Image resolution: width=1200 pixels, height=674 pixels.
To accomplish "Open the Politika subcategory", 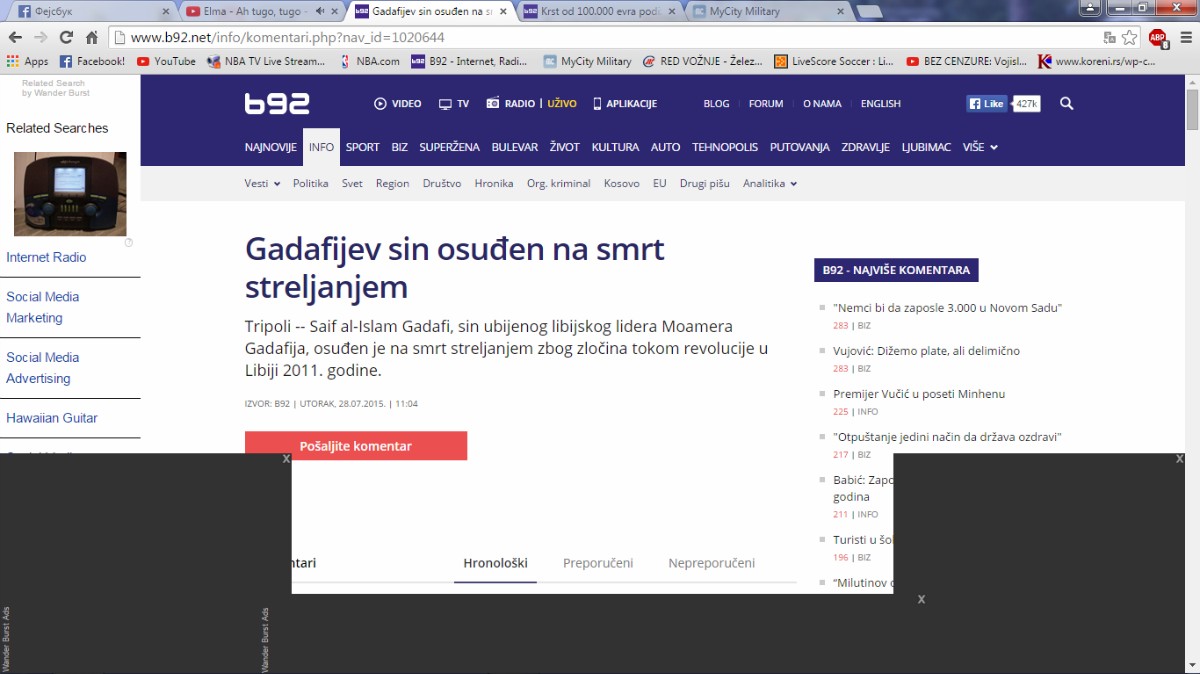I will click(x=311, y=183).
